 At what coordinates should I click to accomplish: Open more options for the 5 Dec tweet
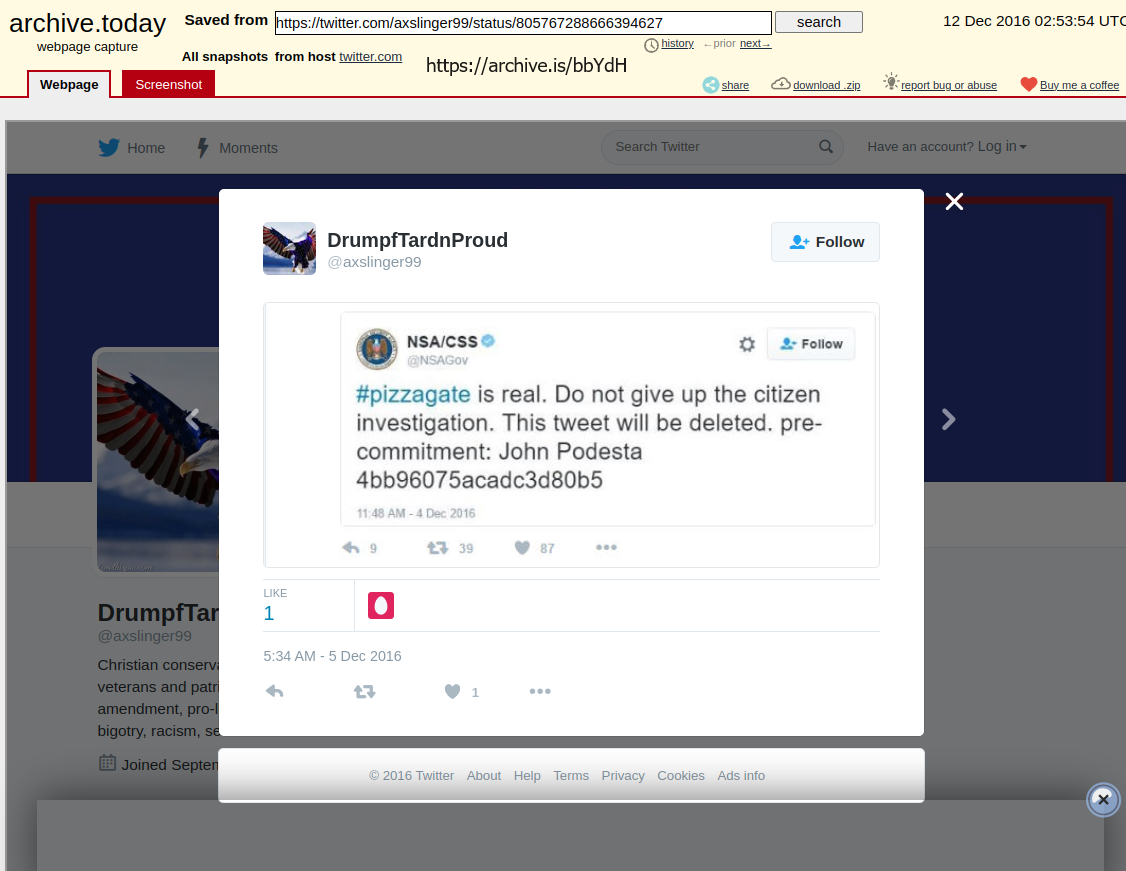[x=540, y=691]
